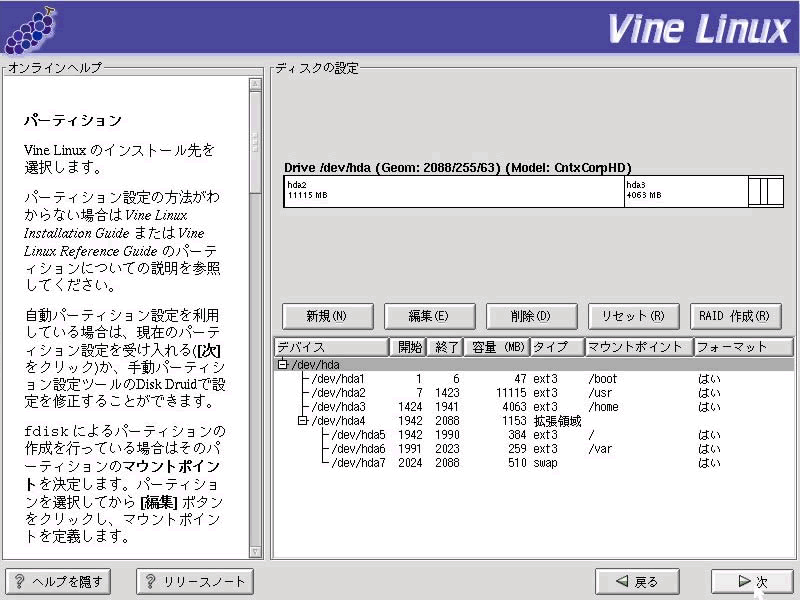Screen dimensions: 800x600
Task: Click the /usr mount point cell
Action: point(600,393)
